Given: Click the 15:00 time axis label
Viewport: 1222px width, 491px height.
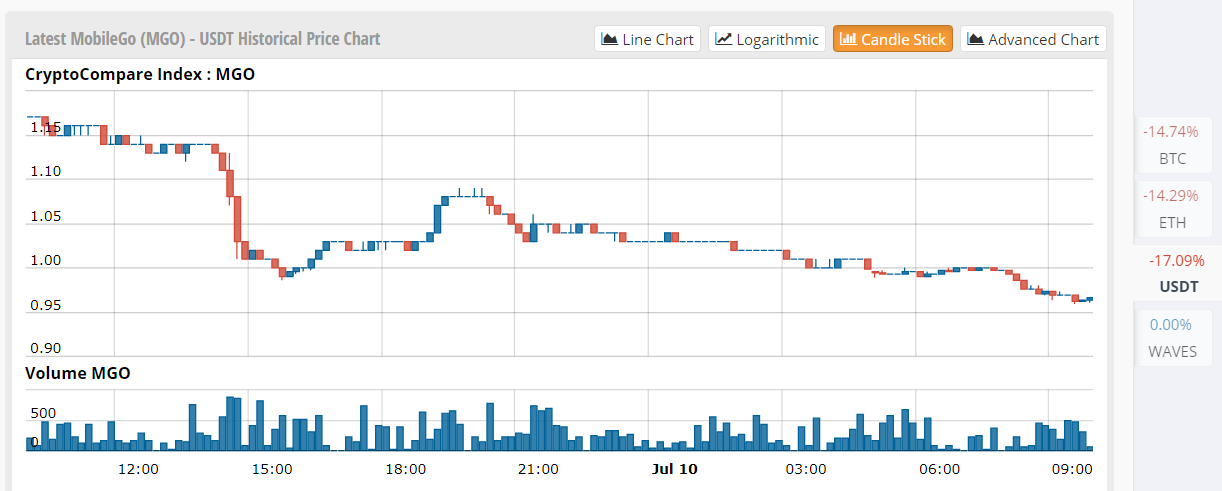Looking at the screenshot, I should point(272,468).
